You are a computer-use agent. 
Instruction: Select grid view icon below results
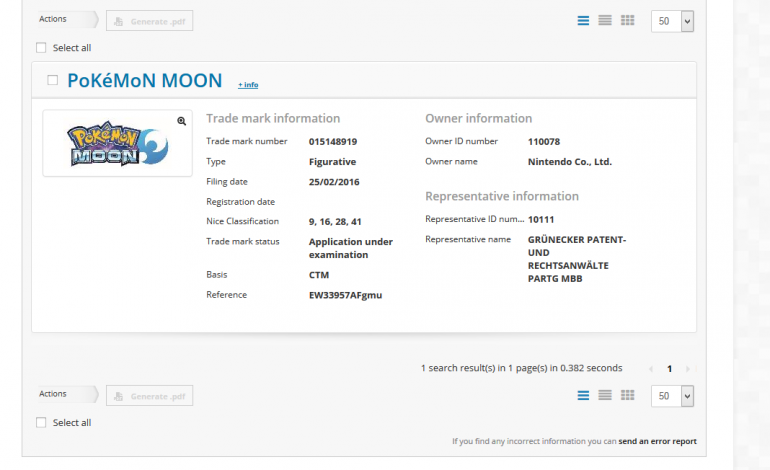click(x=628, y=396)
